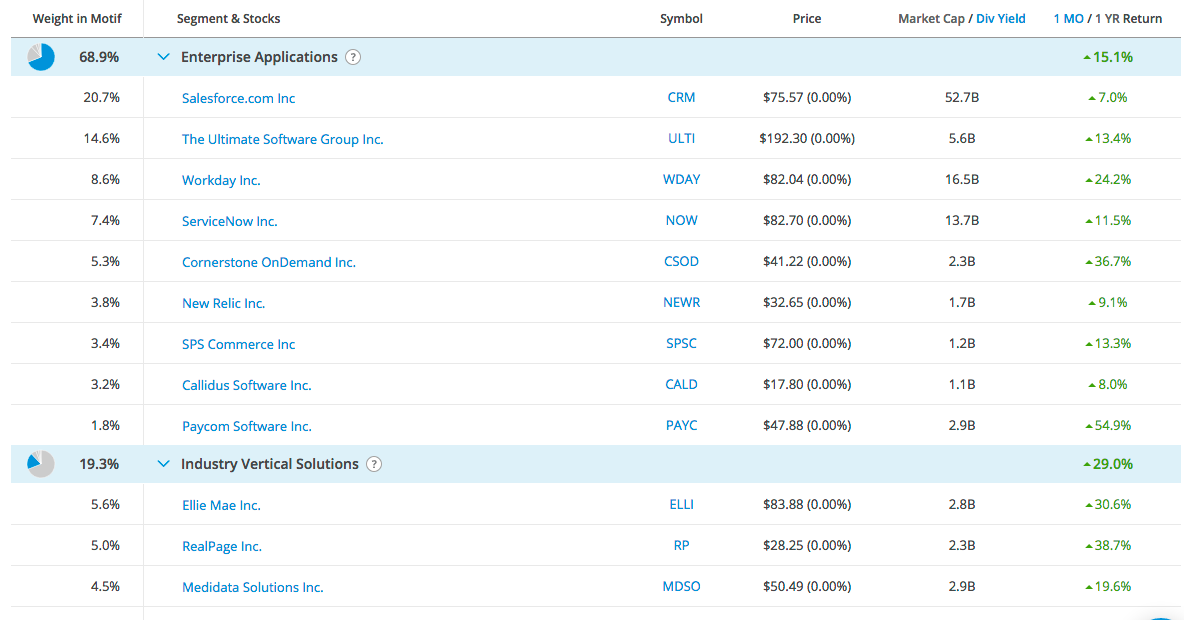
Task: Switch to Div Yield column view
Action: point(1001,18)
